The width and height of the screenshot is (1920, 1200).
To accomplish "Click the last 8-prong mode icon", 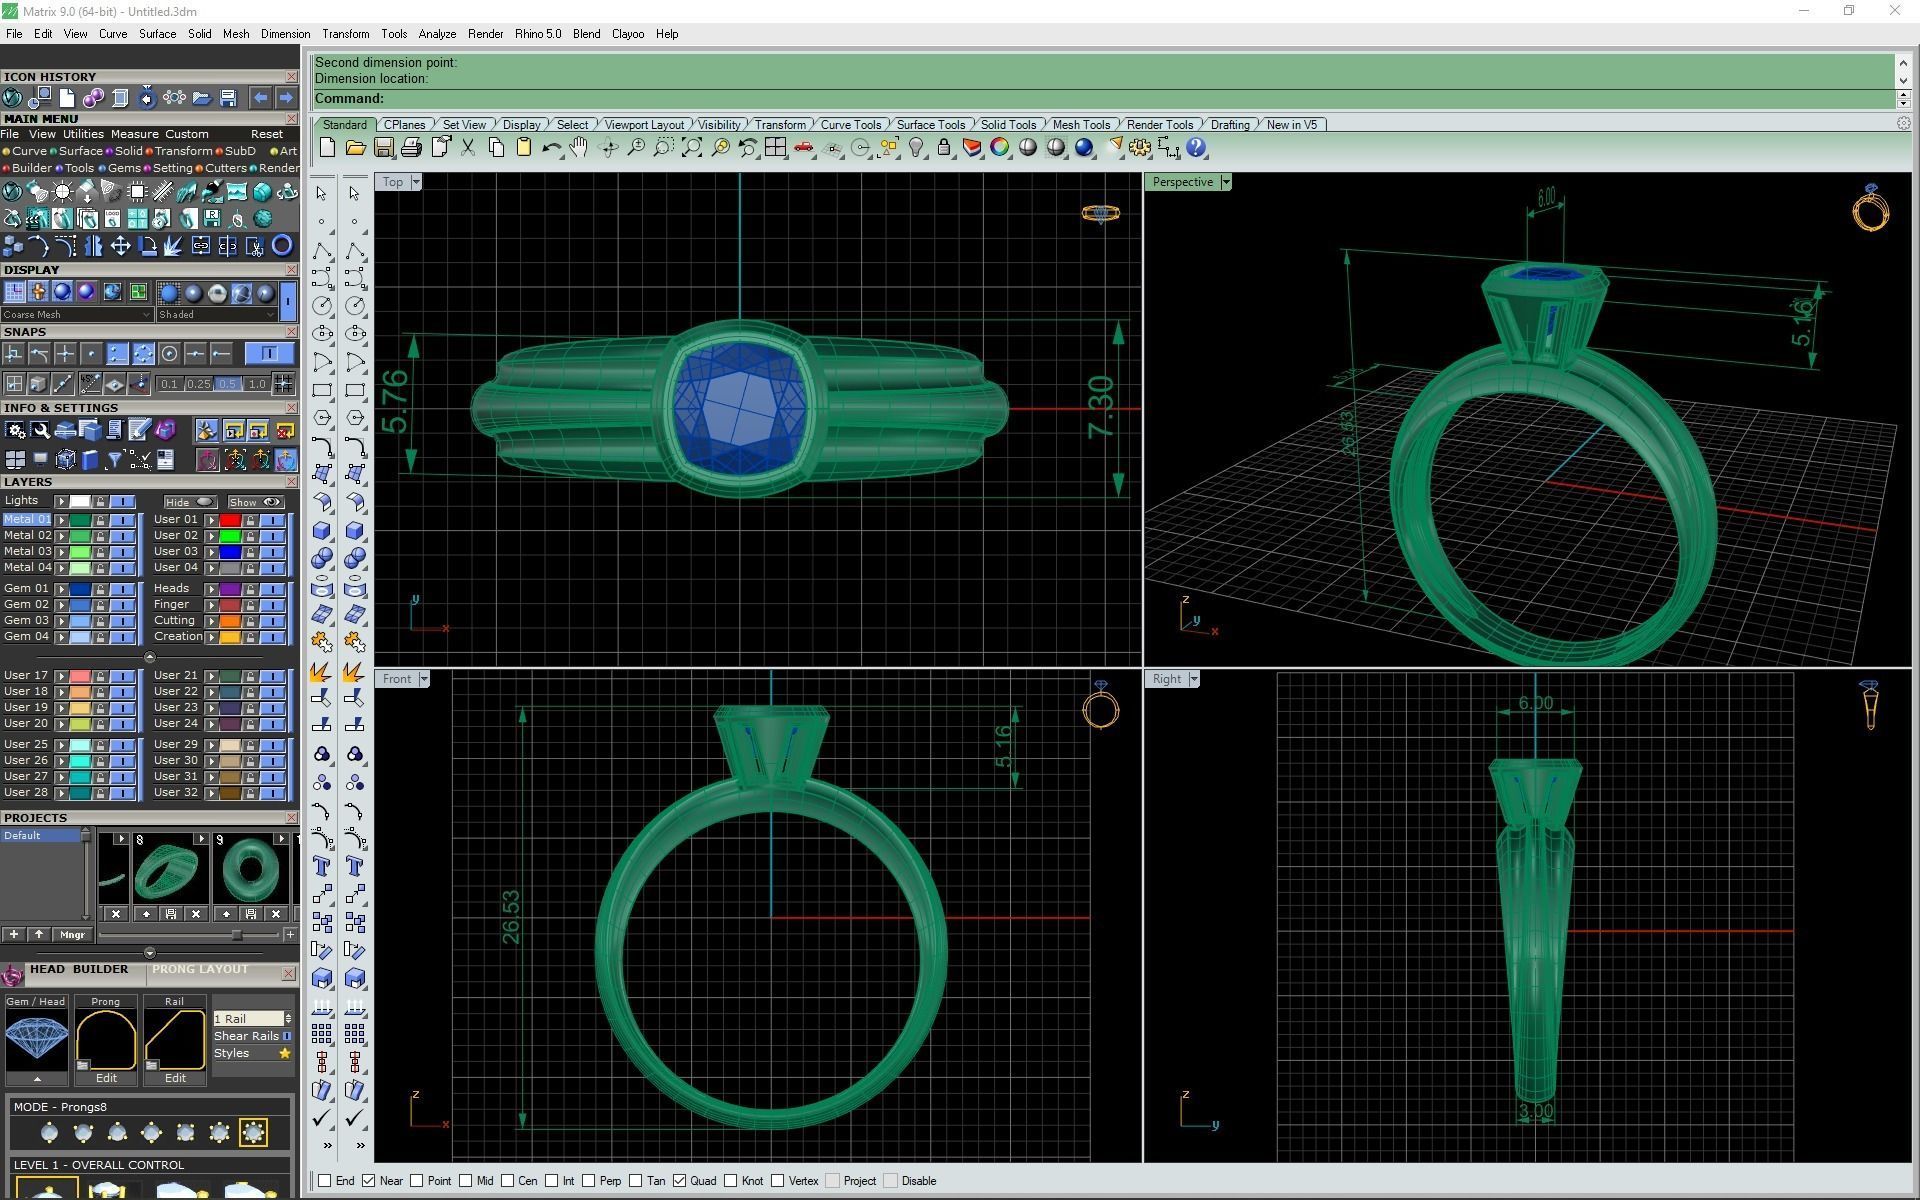I will (253, 1133).
